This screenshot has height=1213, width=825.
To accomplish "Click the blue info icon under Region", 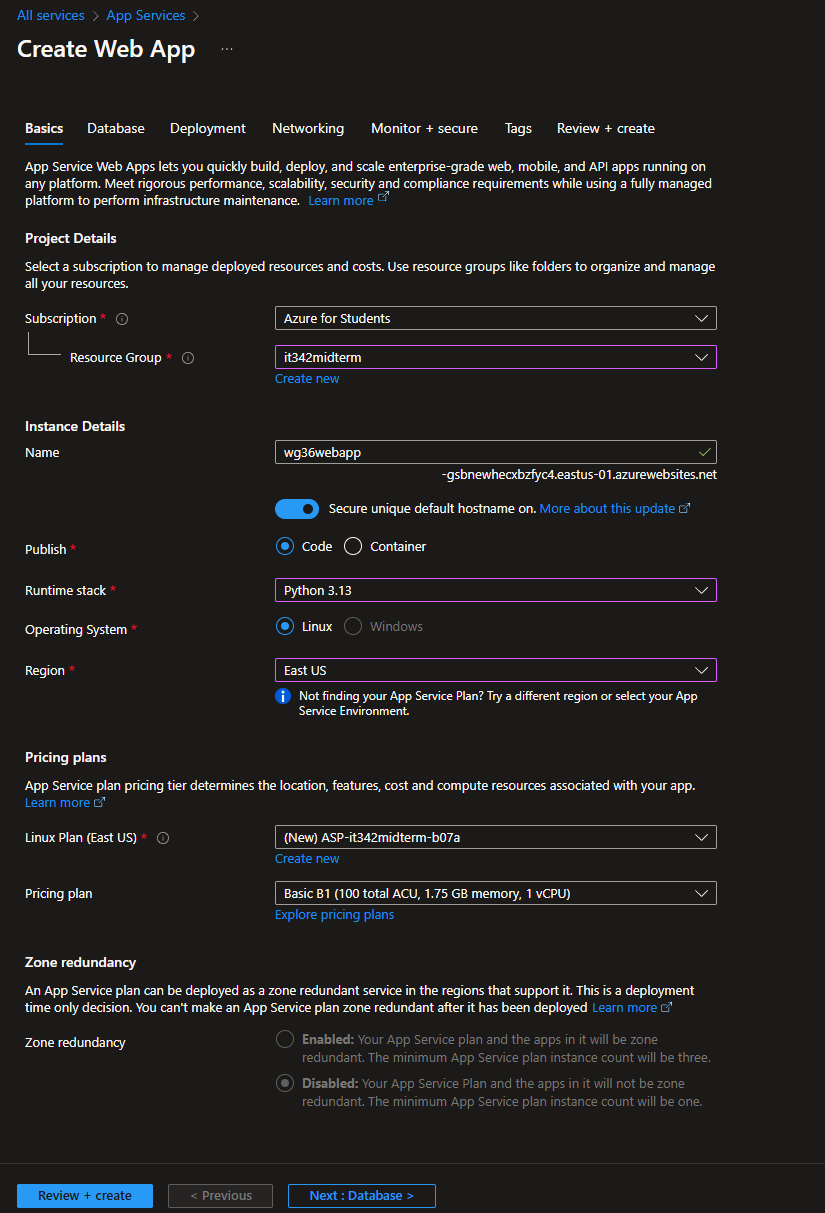I will click(283, 696).
